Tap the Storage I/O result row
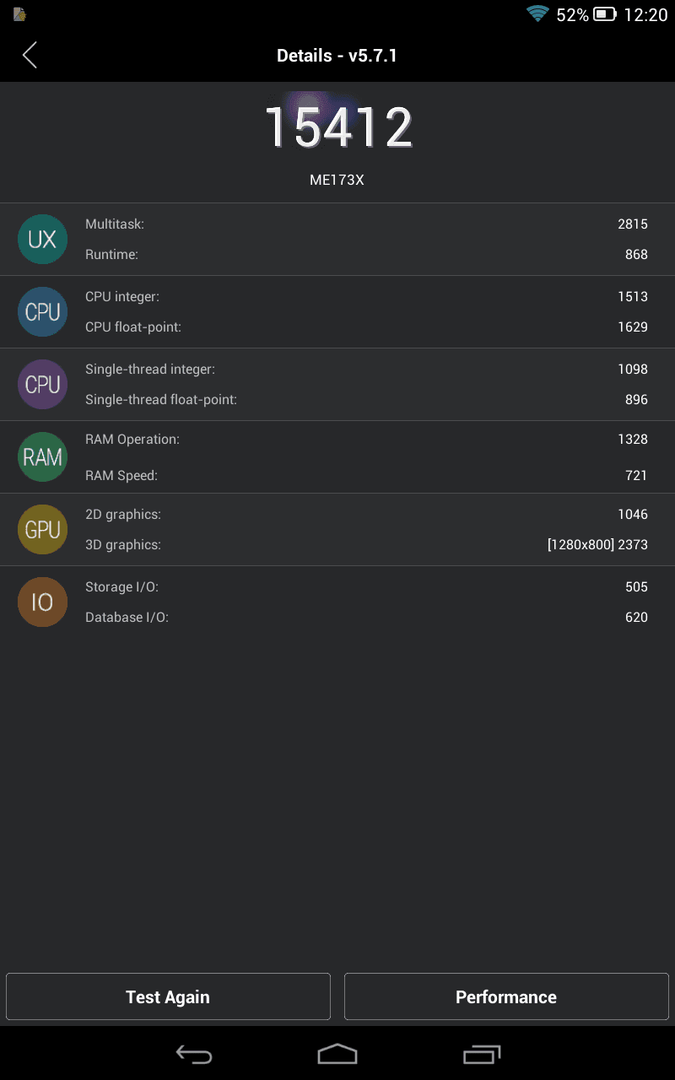 pyautogui.click(x=366, y=587)
